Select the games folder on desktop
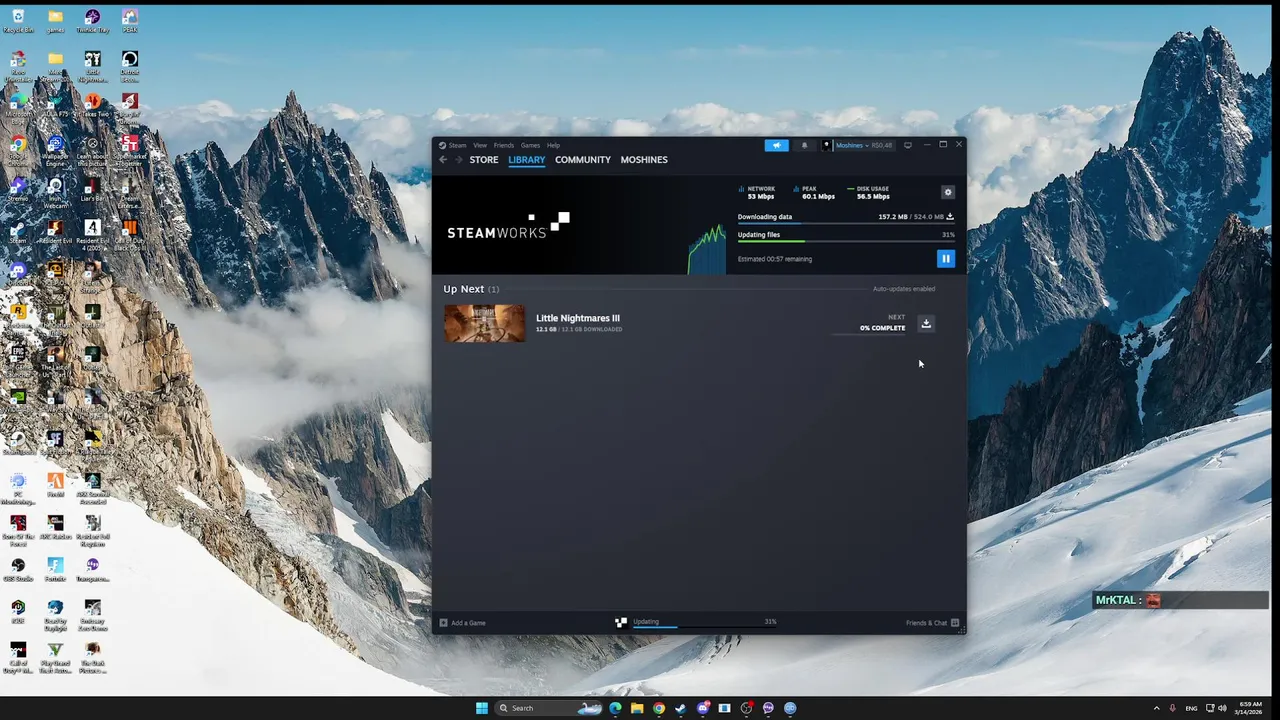This screenshot has width=1280, height=720. 55,21
